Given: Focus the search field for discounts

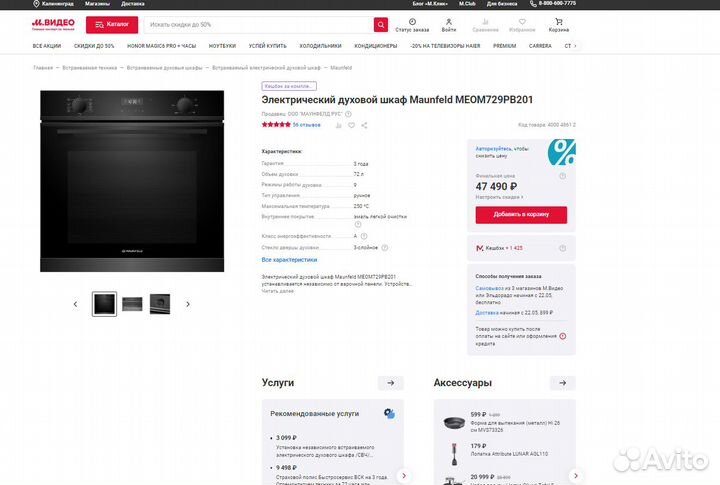Looking at the screenshot, I should [259, 25].
